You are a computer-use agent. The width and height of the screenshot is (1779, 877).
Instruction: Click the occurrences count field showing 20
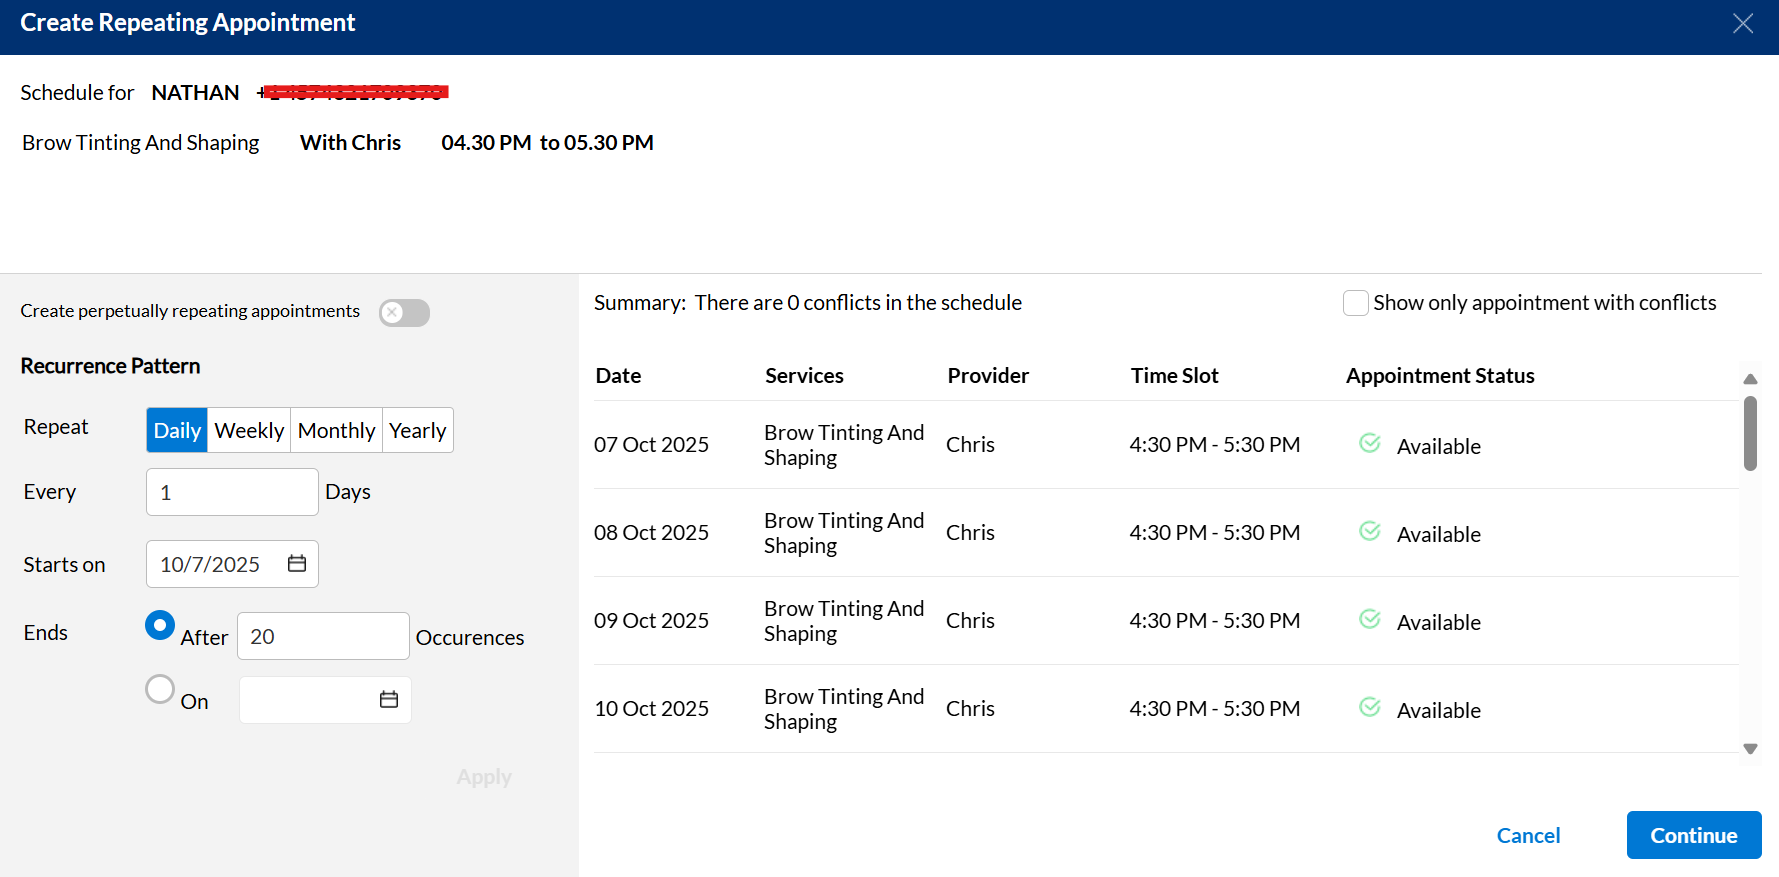(322, 637)
